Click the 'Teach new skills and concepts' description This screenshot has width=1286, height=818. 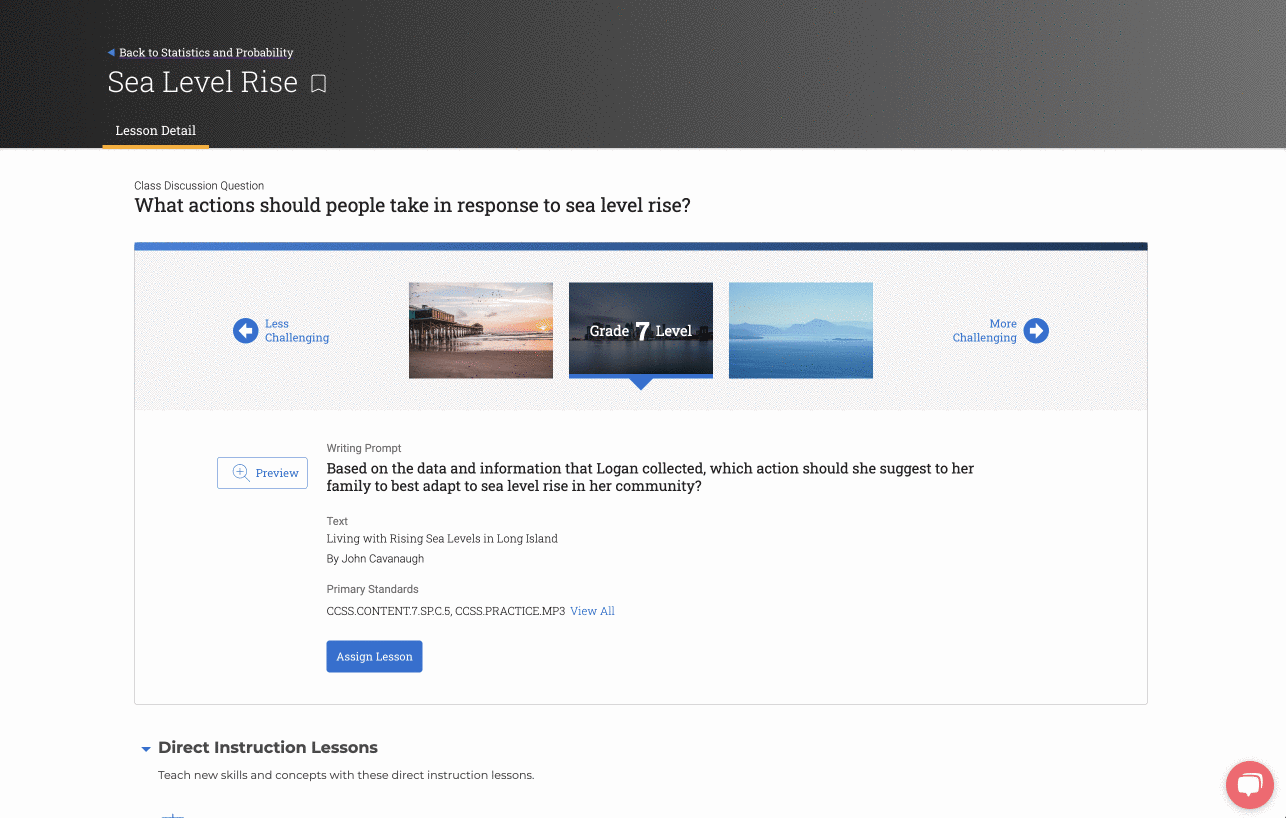click(346, 775)
